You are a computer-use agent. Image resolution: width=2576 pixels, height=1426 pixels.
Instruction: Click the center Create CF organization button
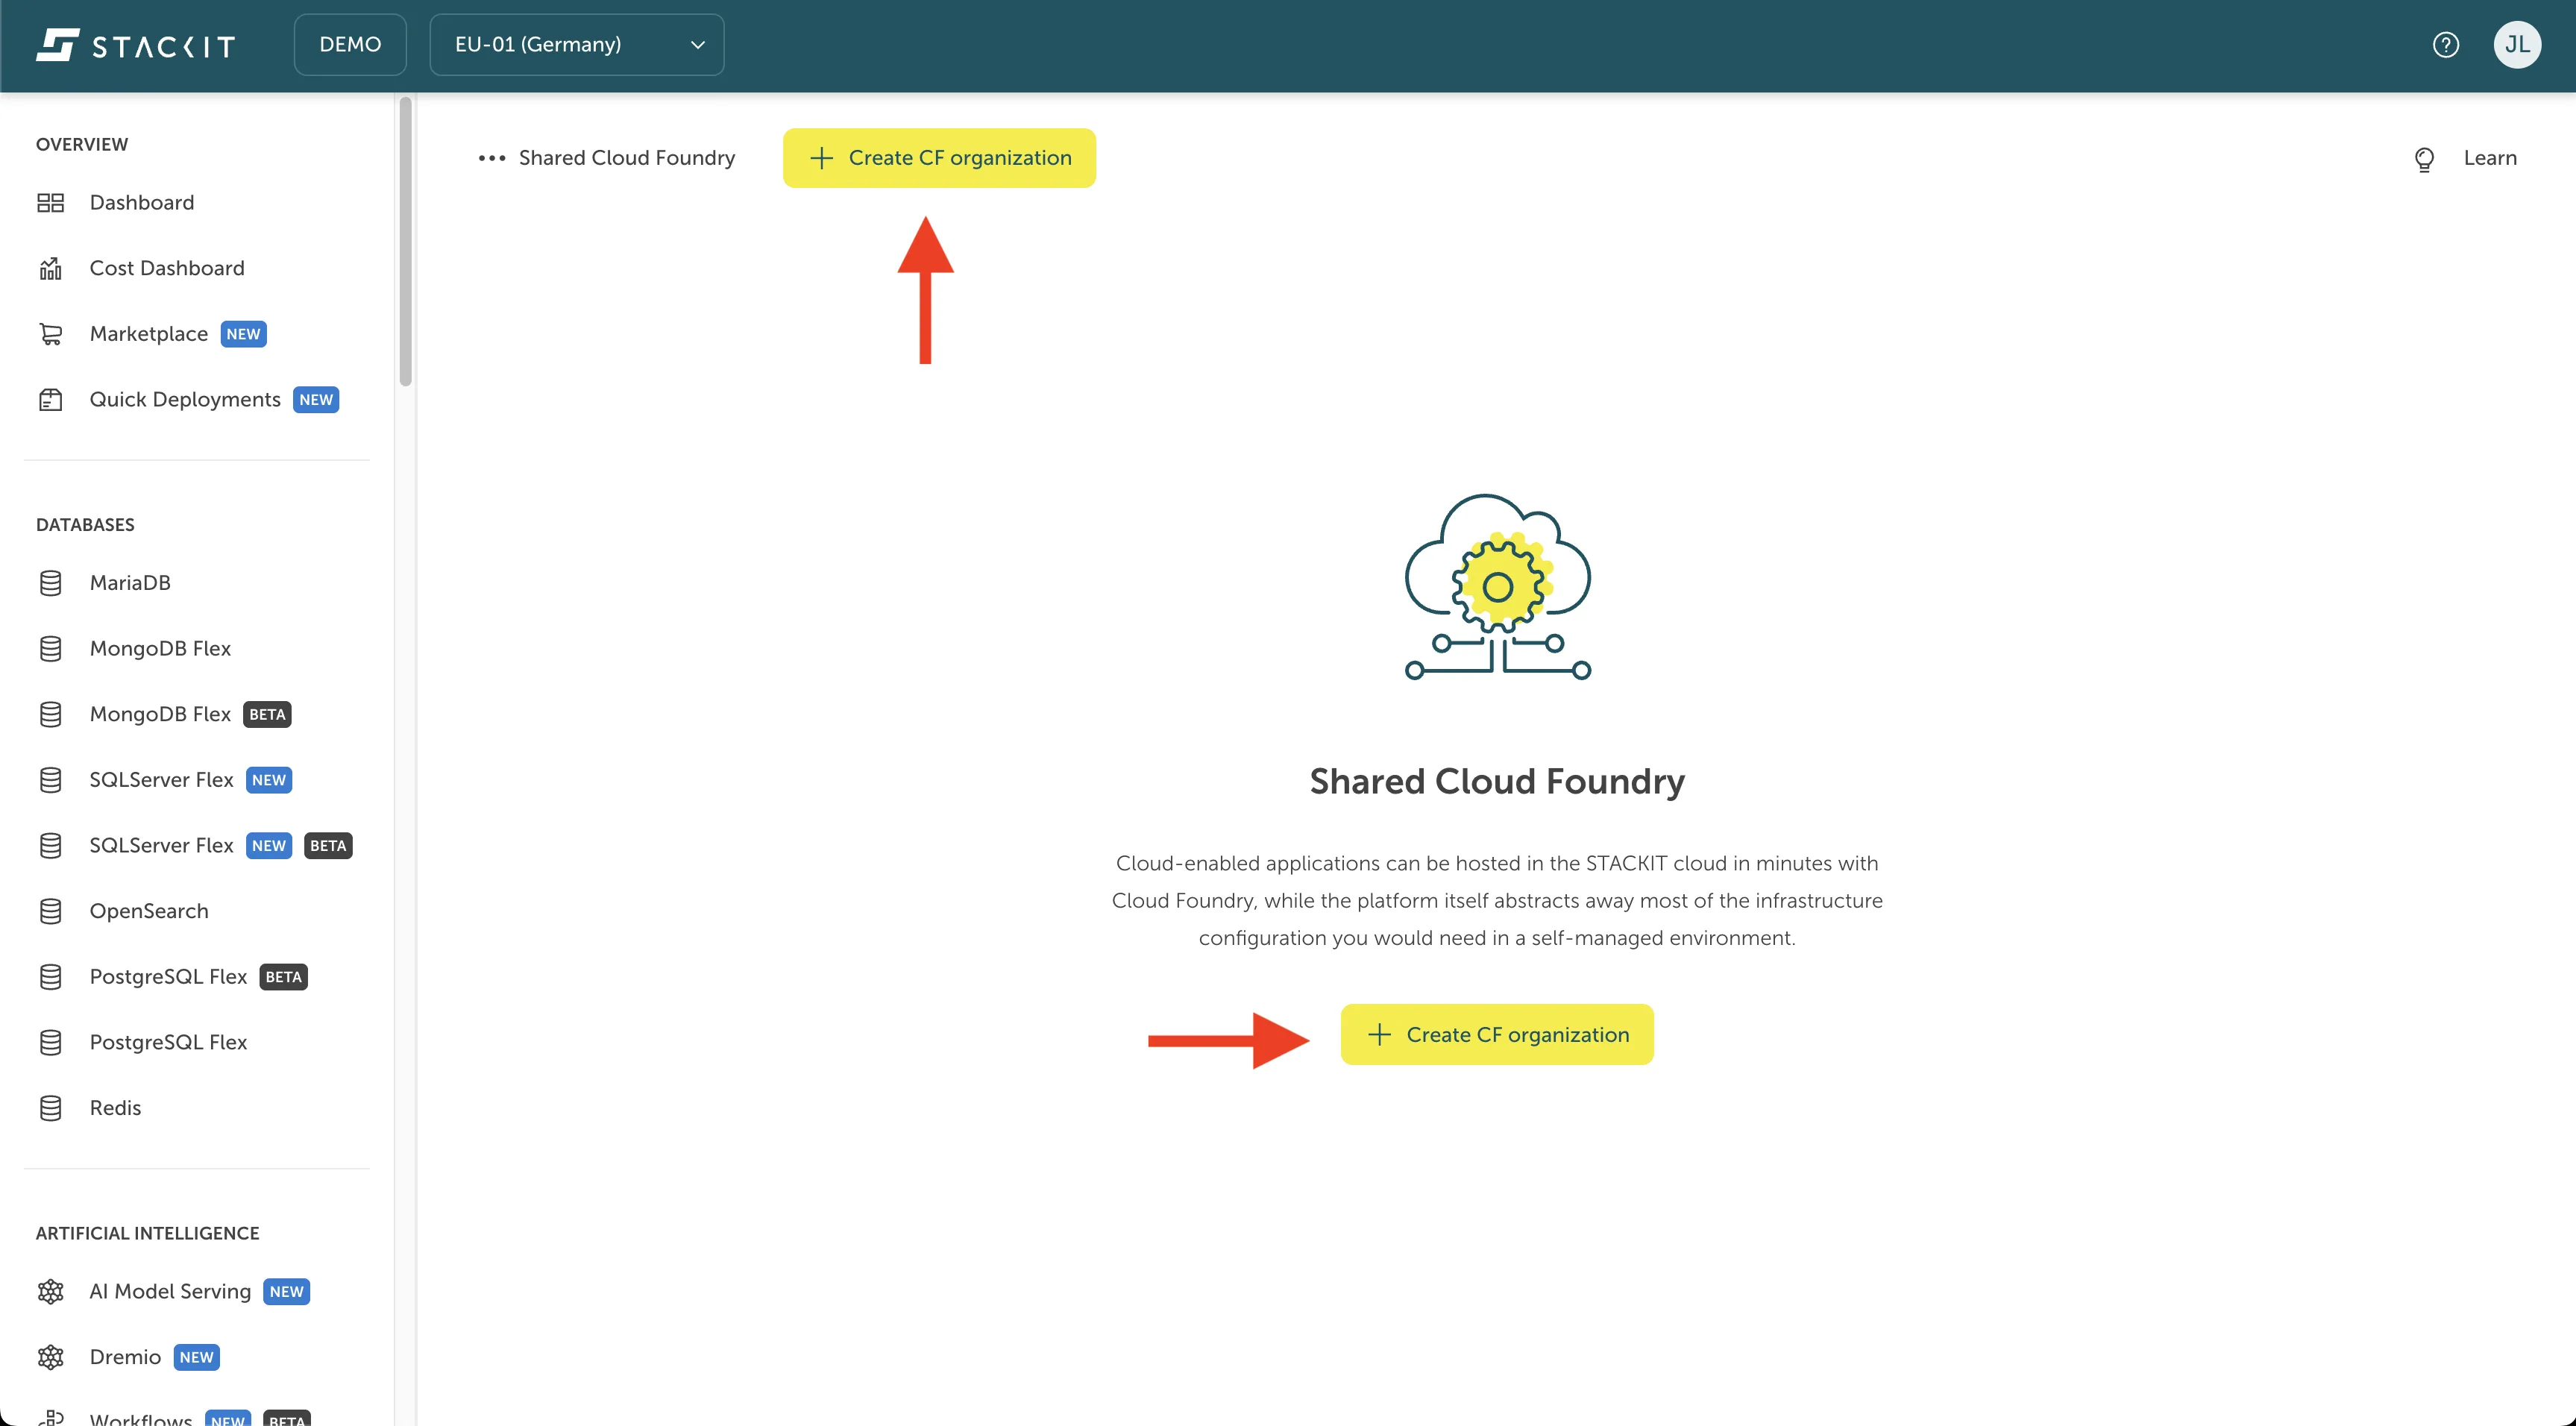coord(1496,1034)
